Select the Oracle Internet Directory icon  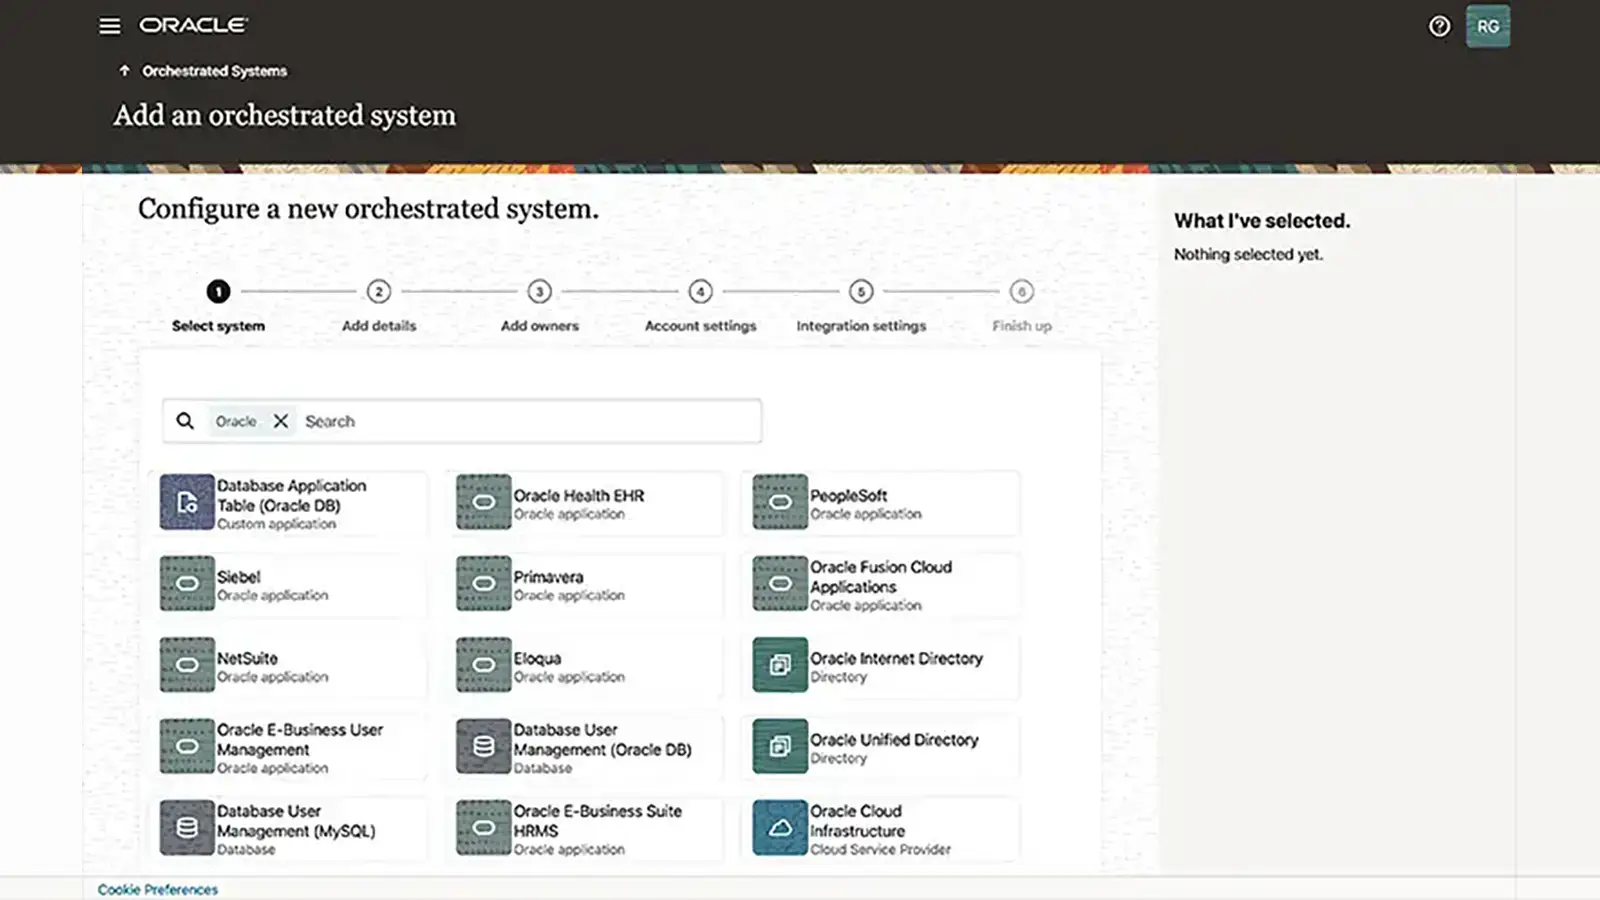[x=780, y=665]
